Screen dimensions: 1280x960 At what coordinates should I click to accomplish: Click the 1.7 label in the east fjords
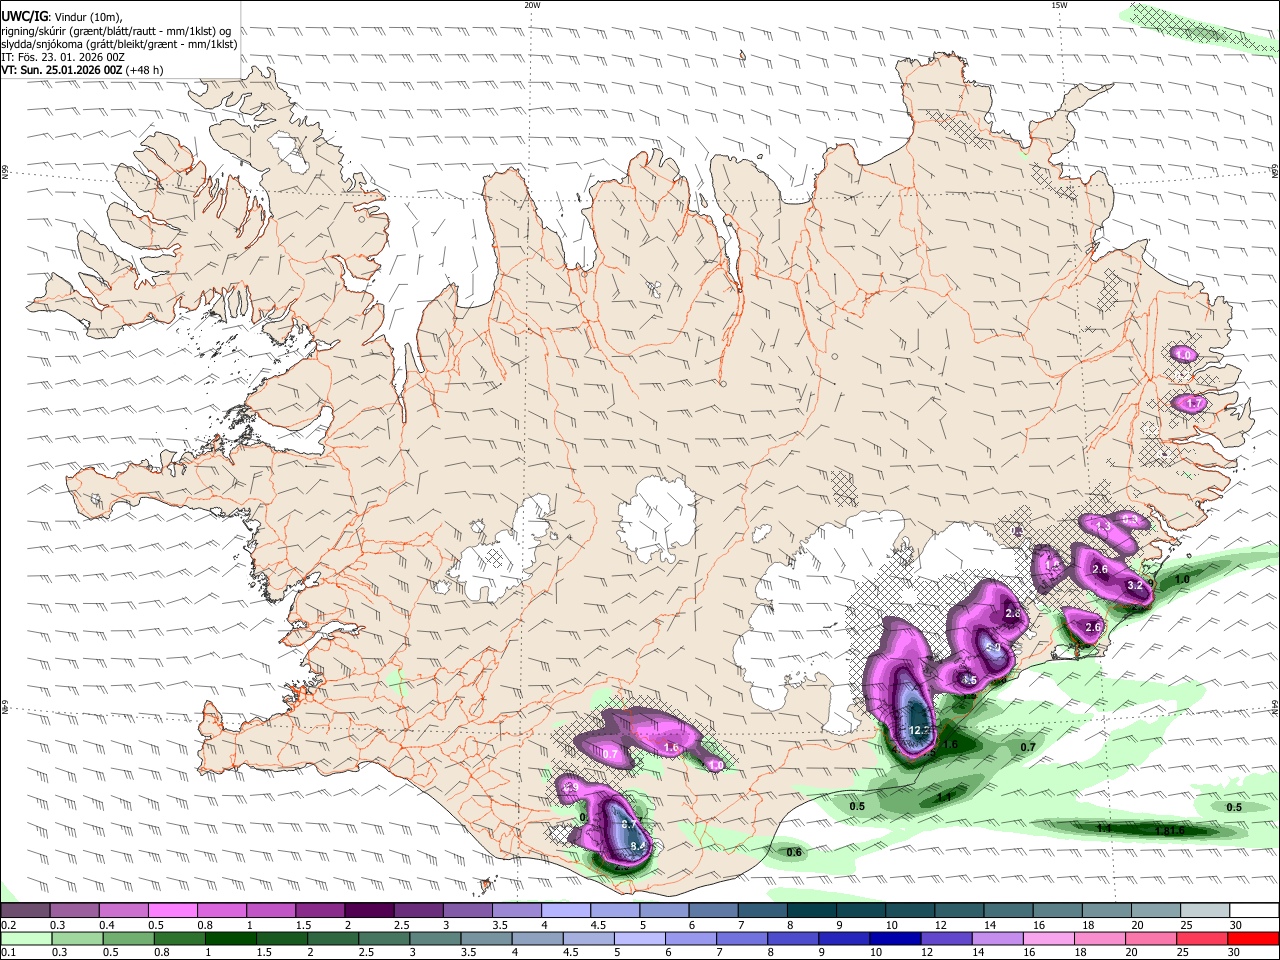click(x=1194, y=403)
